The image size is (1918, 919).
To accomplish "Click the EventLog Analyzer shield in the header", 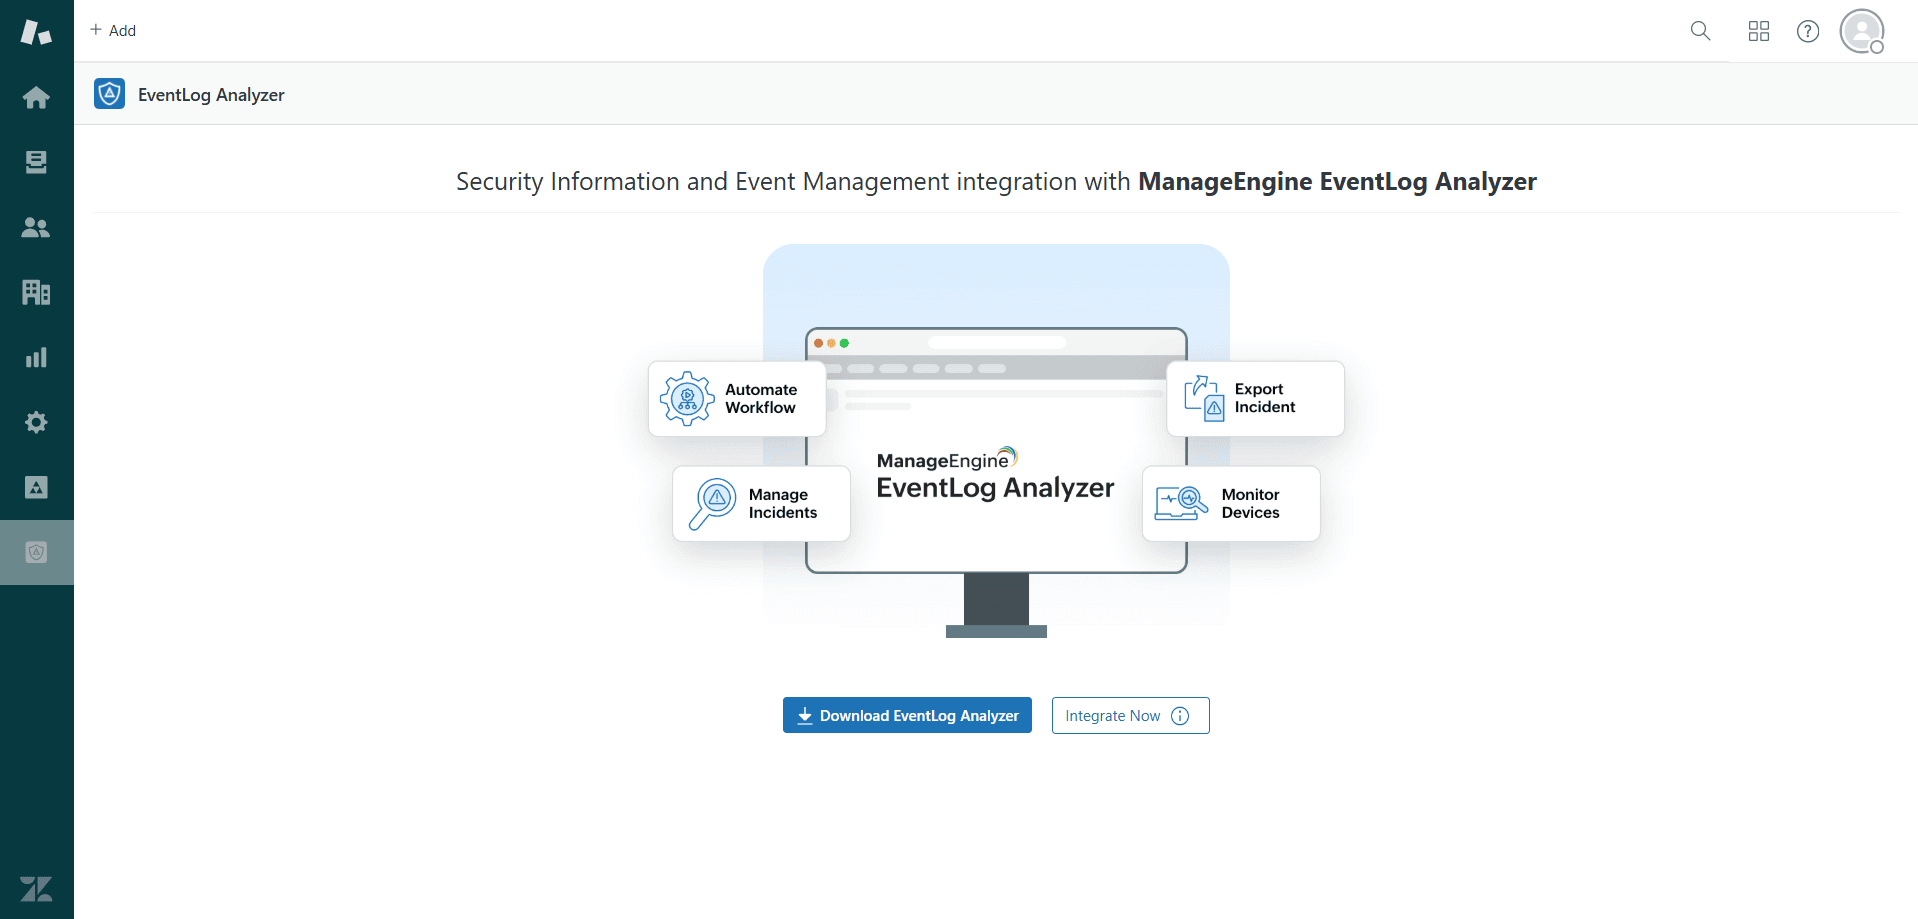I will [109, 94].
